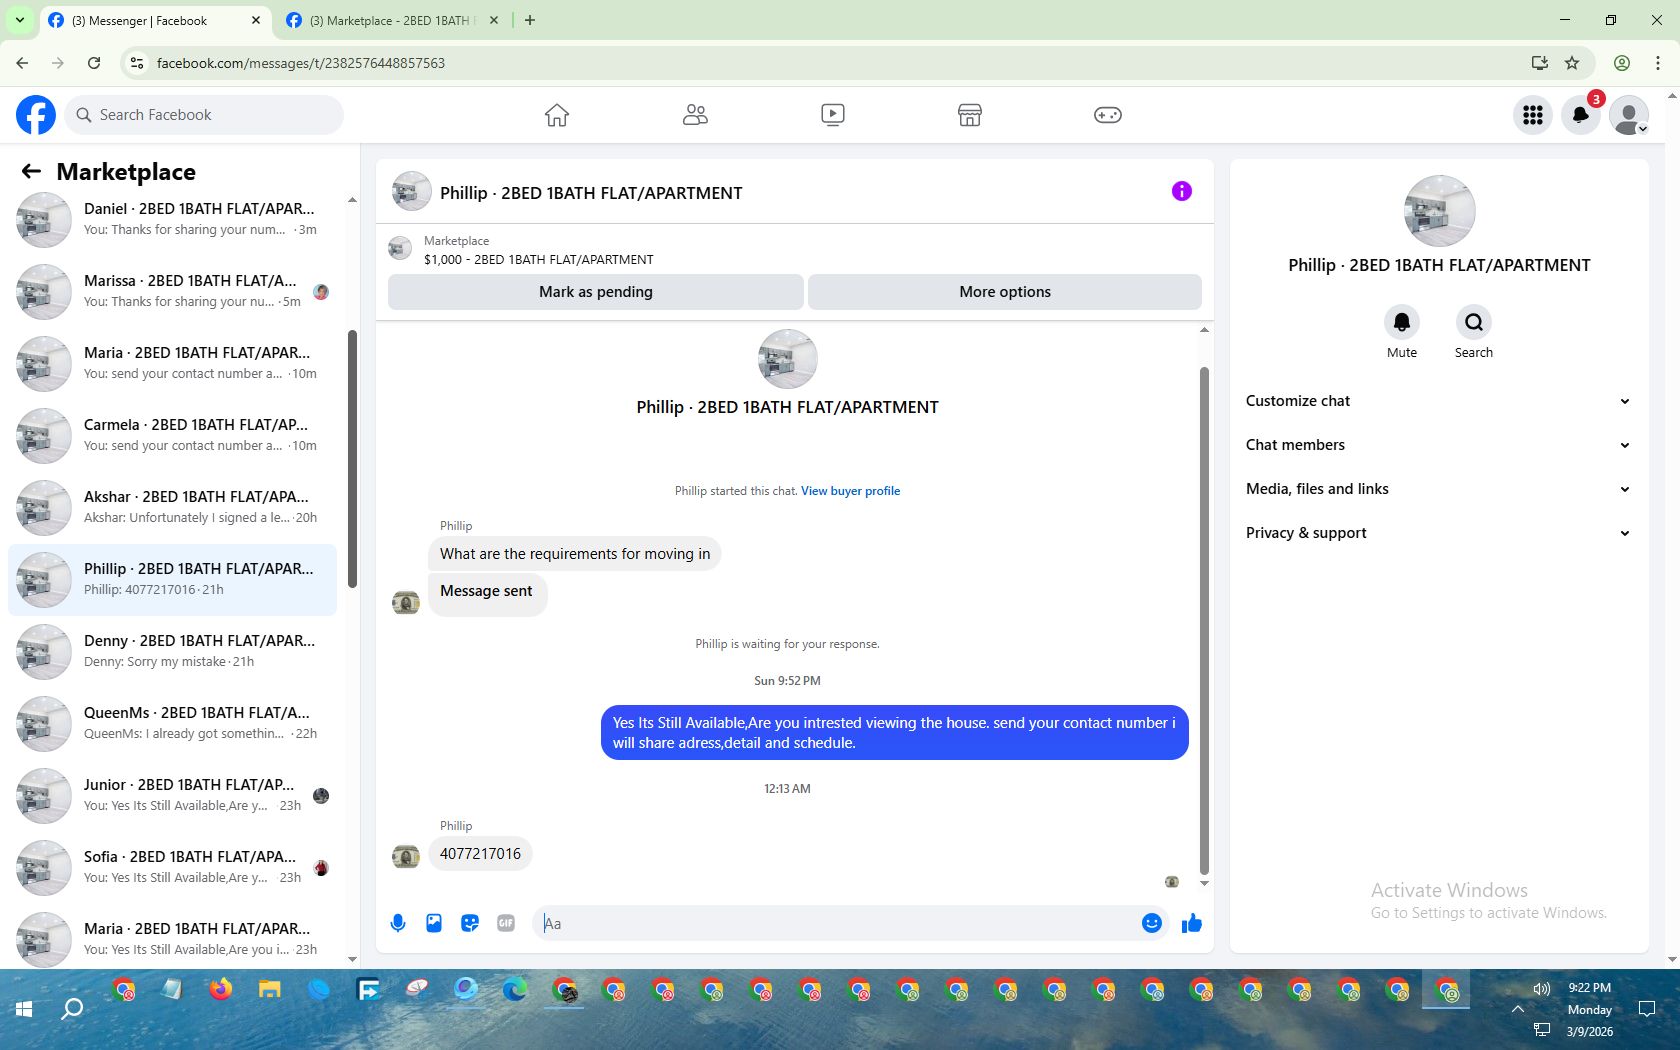Open the $1,000 2BED 1BATH listing link
Image resolution: width=1680 pixels, height=1050 pixels.
click(539, 260)
